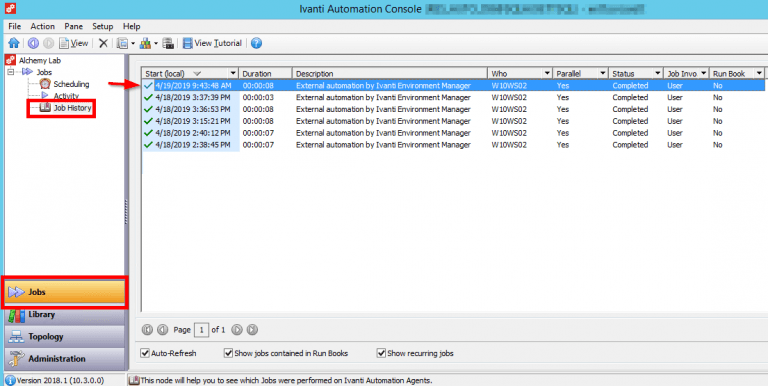Open the Scheduling tree node

coord(71,84)
